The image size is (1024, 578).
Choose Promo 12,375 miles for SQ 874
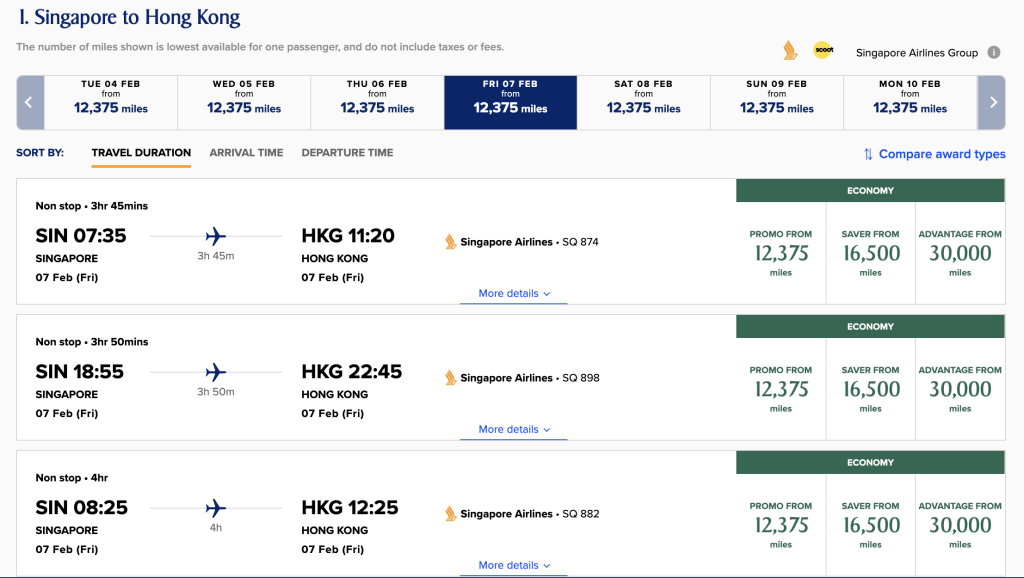click(781, 253)
